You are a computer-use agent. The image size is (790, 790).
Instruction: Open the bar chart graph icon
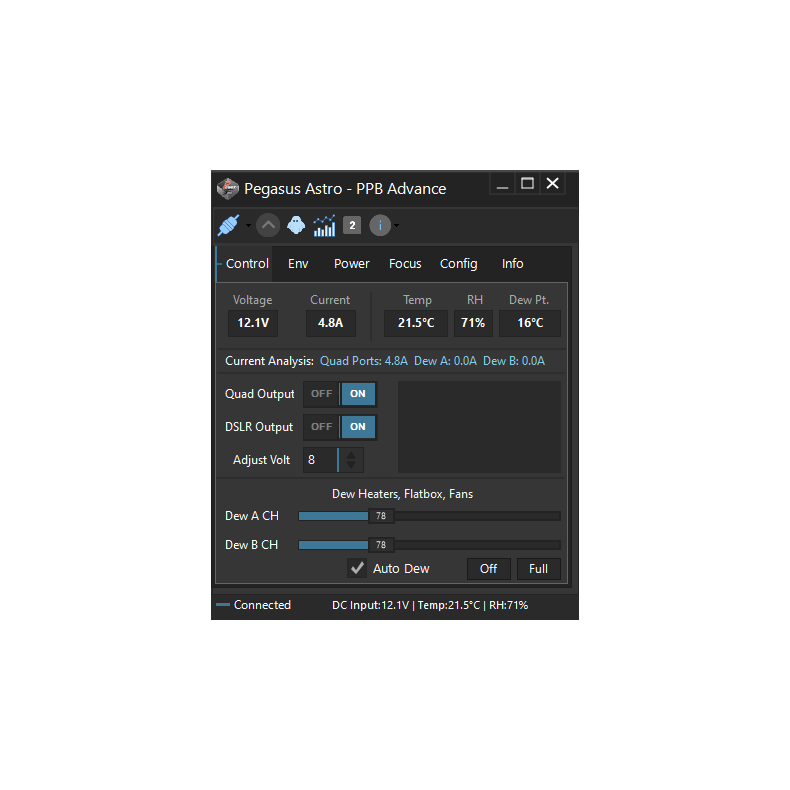point(324,225)
